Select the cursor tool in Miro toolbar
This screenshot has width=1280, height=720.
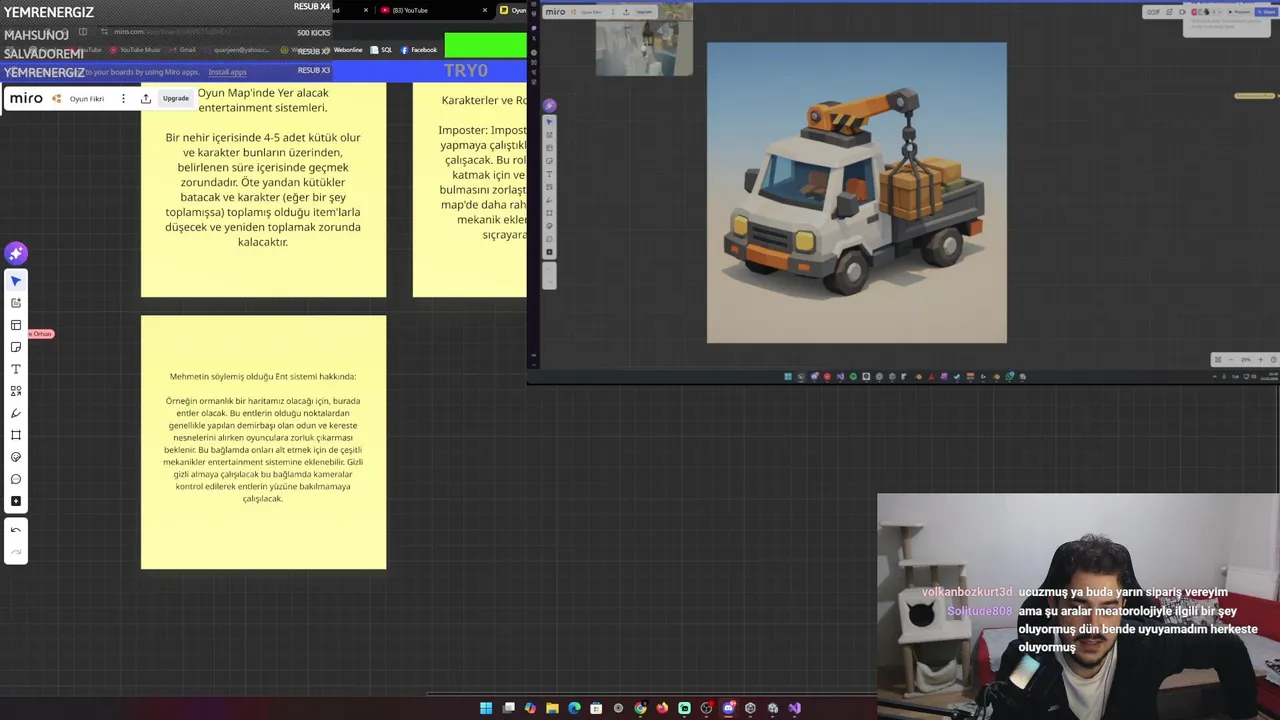tap(15, 281)
